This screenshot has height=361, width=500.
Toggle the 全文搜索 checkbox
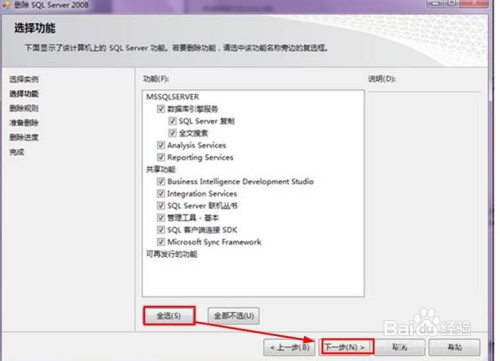172,133
